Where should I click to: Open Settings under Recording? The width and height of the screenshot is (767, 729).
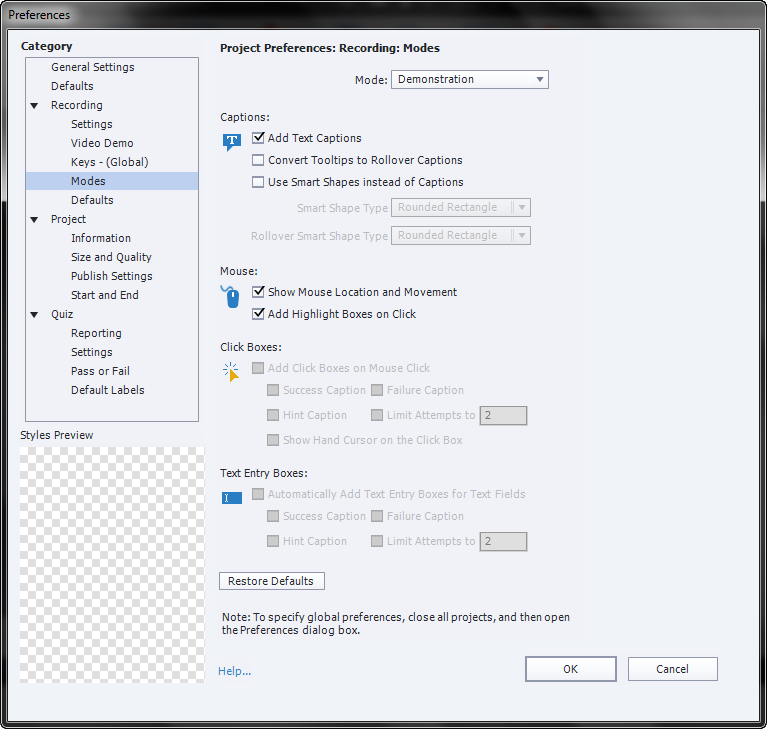click(91, 124)
